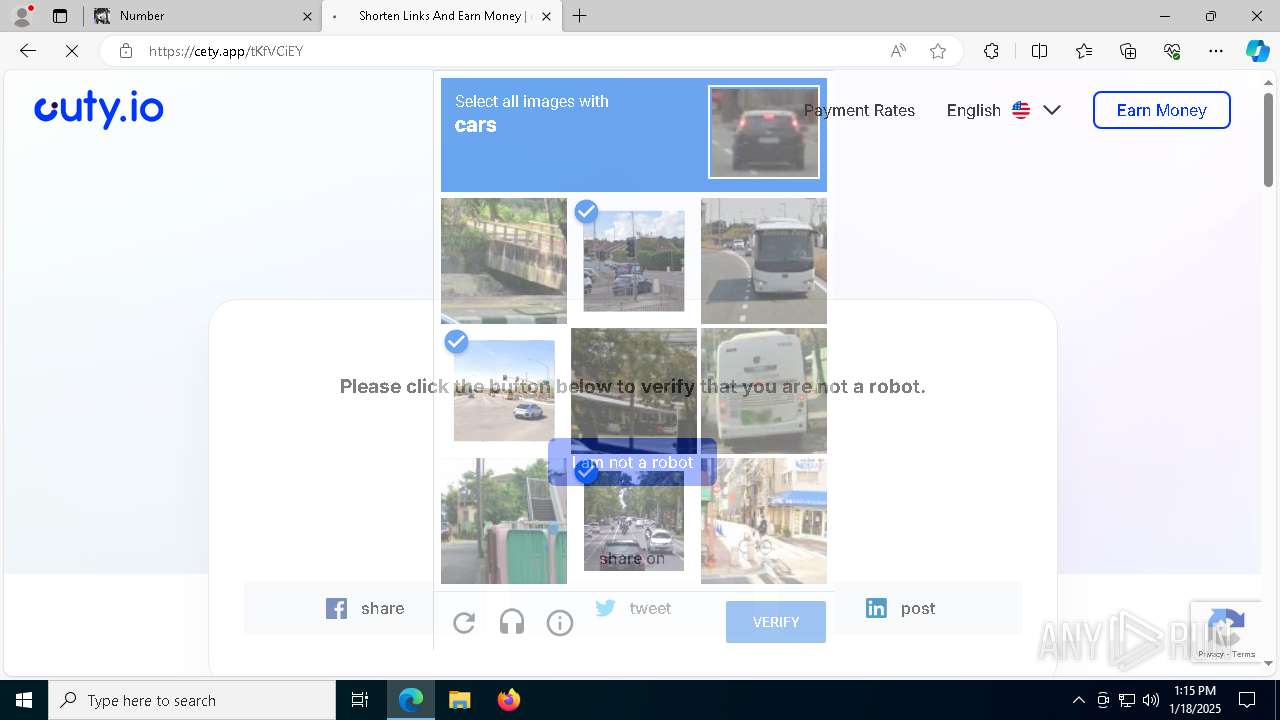Open the browser profile avatar
Image resolution: width=1280 pixels, height=720 pixels.
(x=22, y=15)
